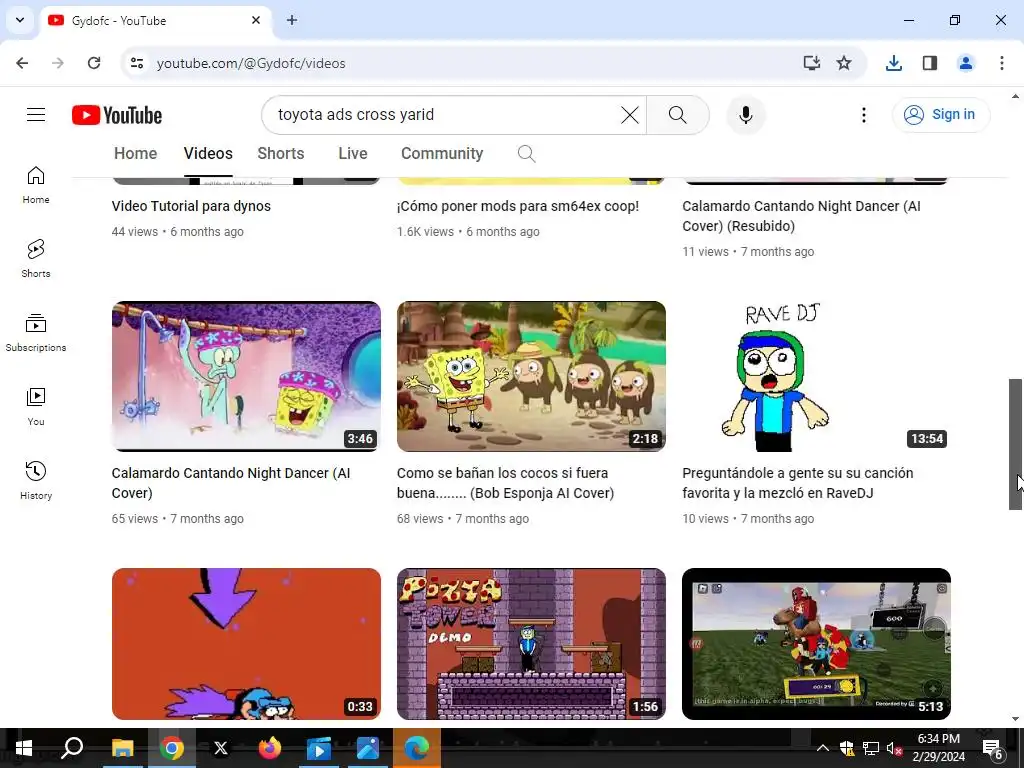
Task: Open Como se bañan los cocos title
Action: [505, 483]
